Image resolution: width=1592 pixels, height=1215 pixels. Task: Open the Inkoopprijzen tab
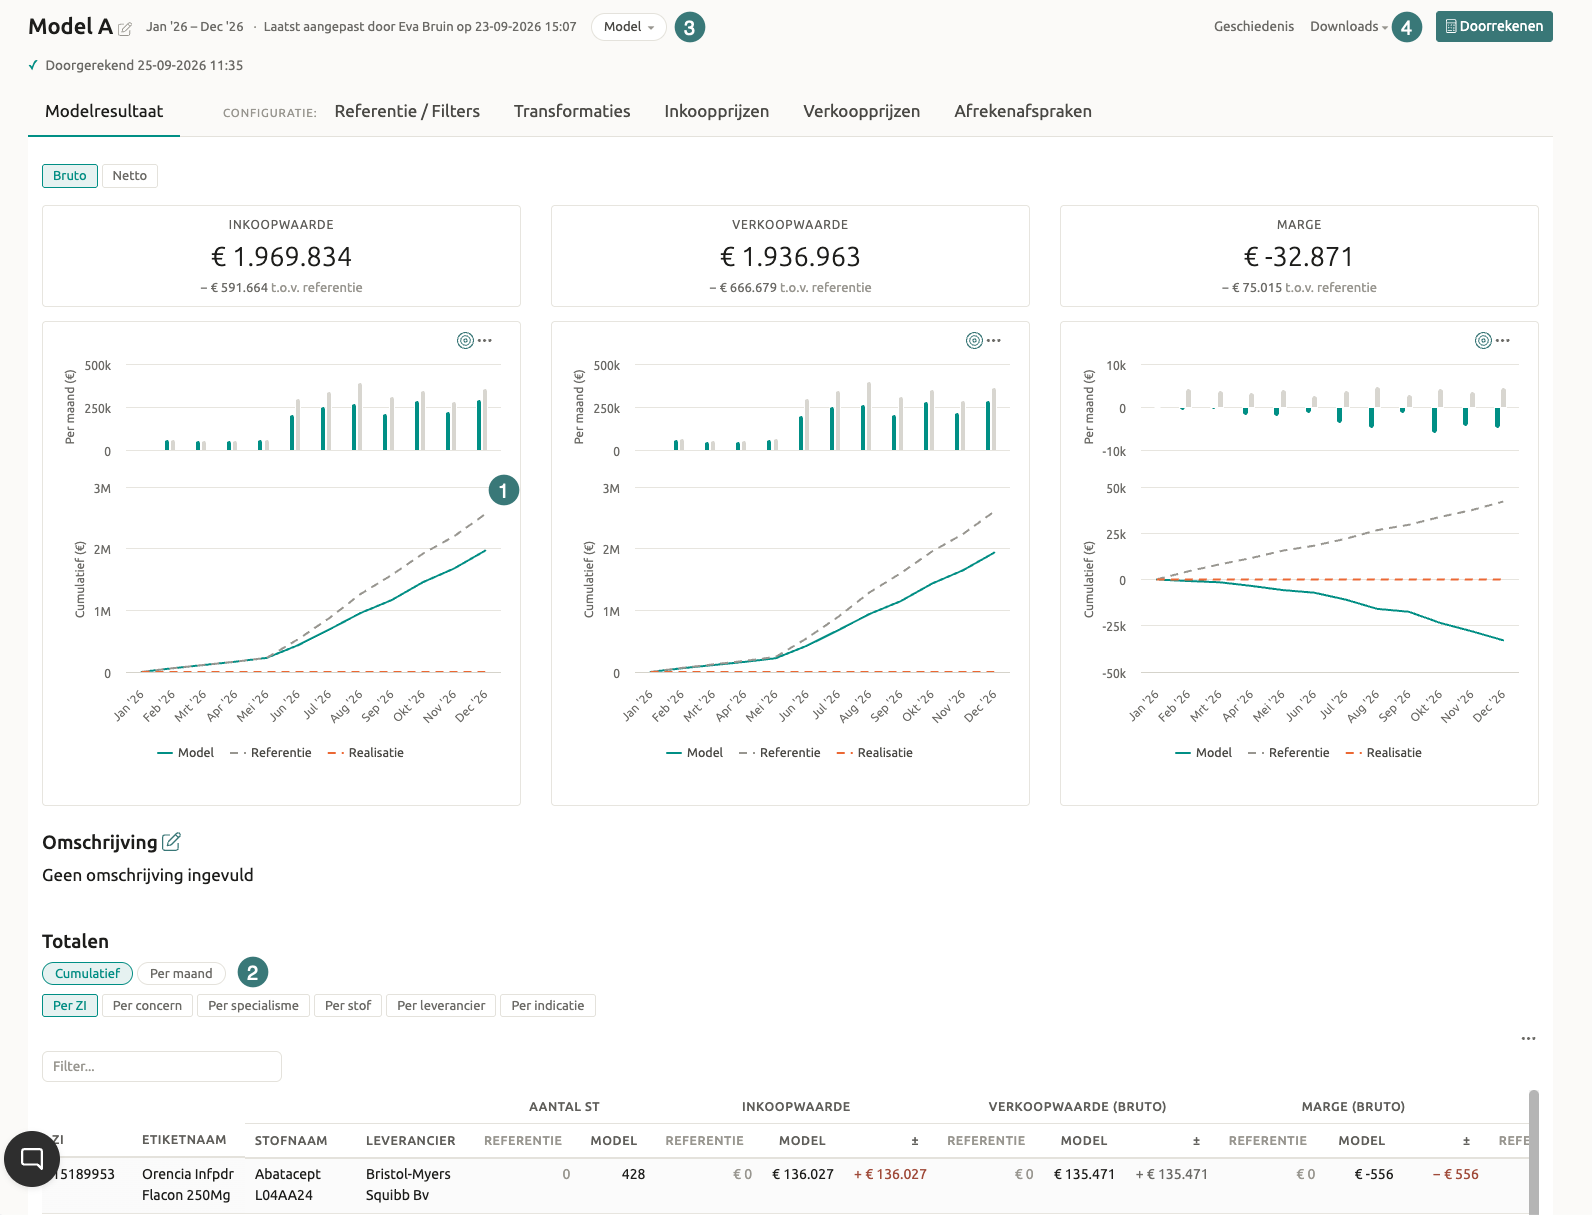[x=717, y=111]
